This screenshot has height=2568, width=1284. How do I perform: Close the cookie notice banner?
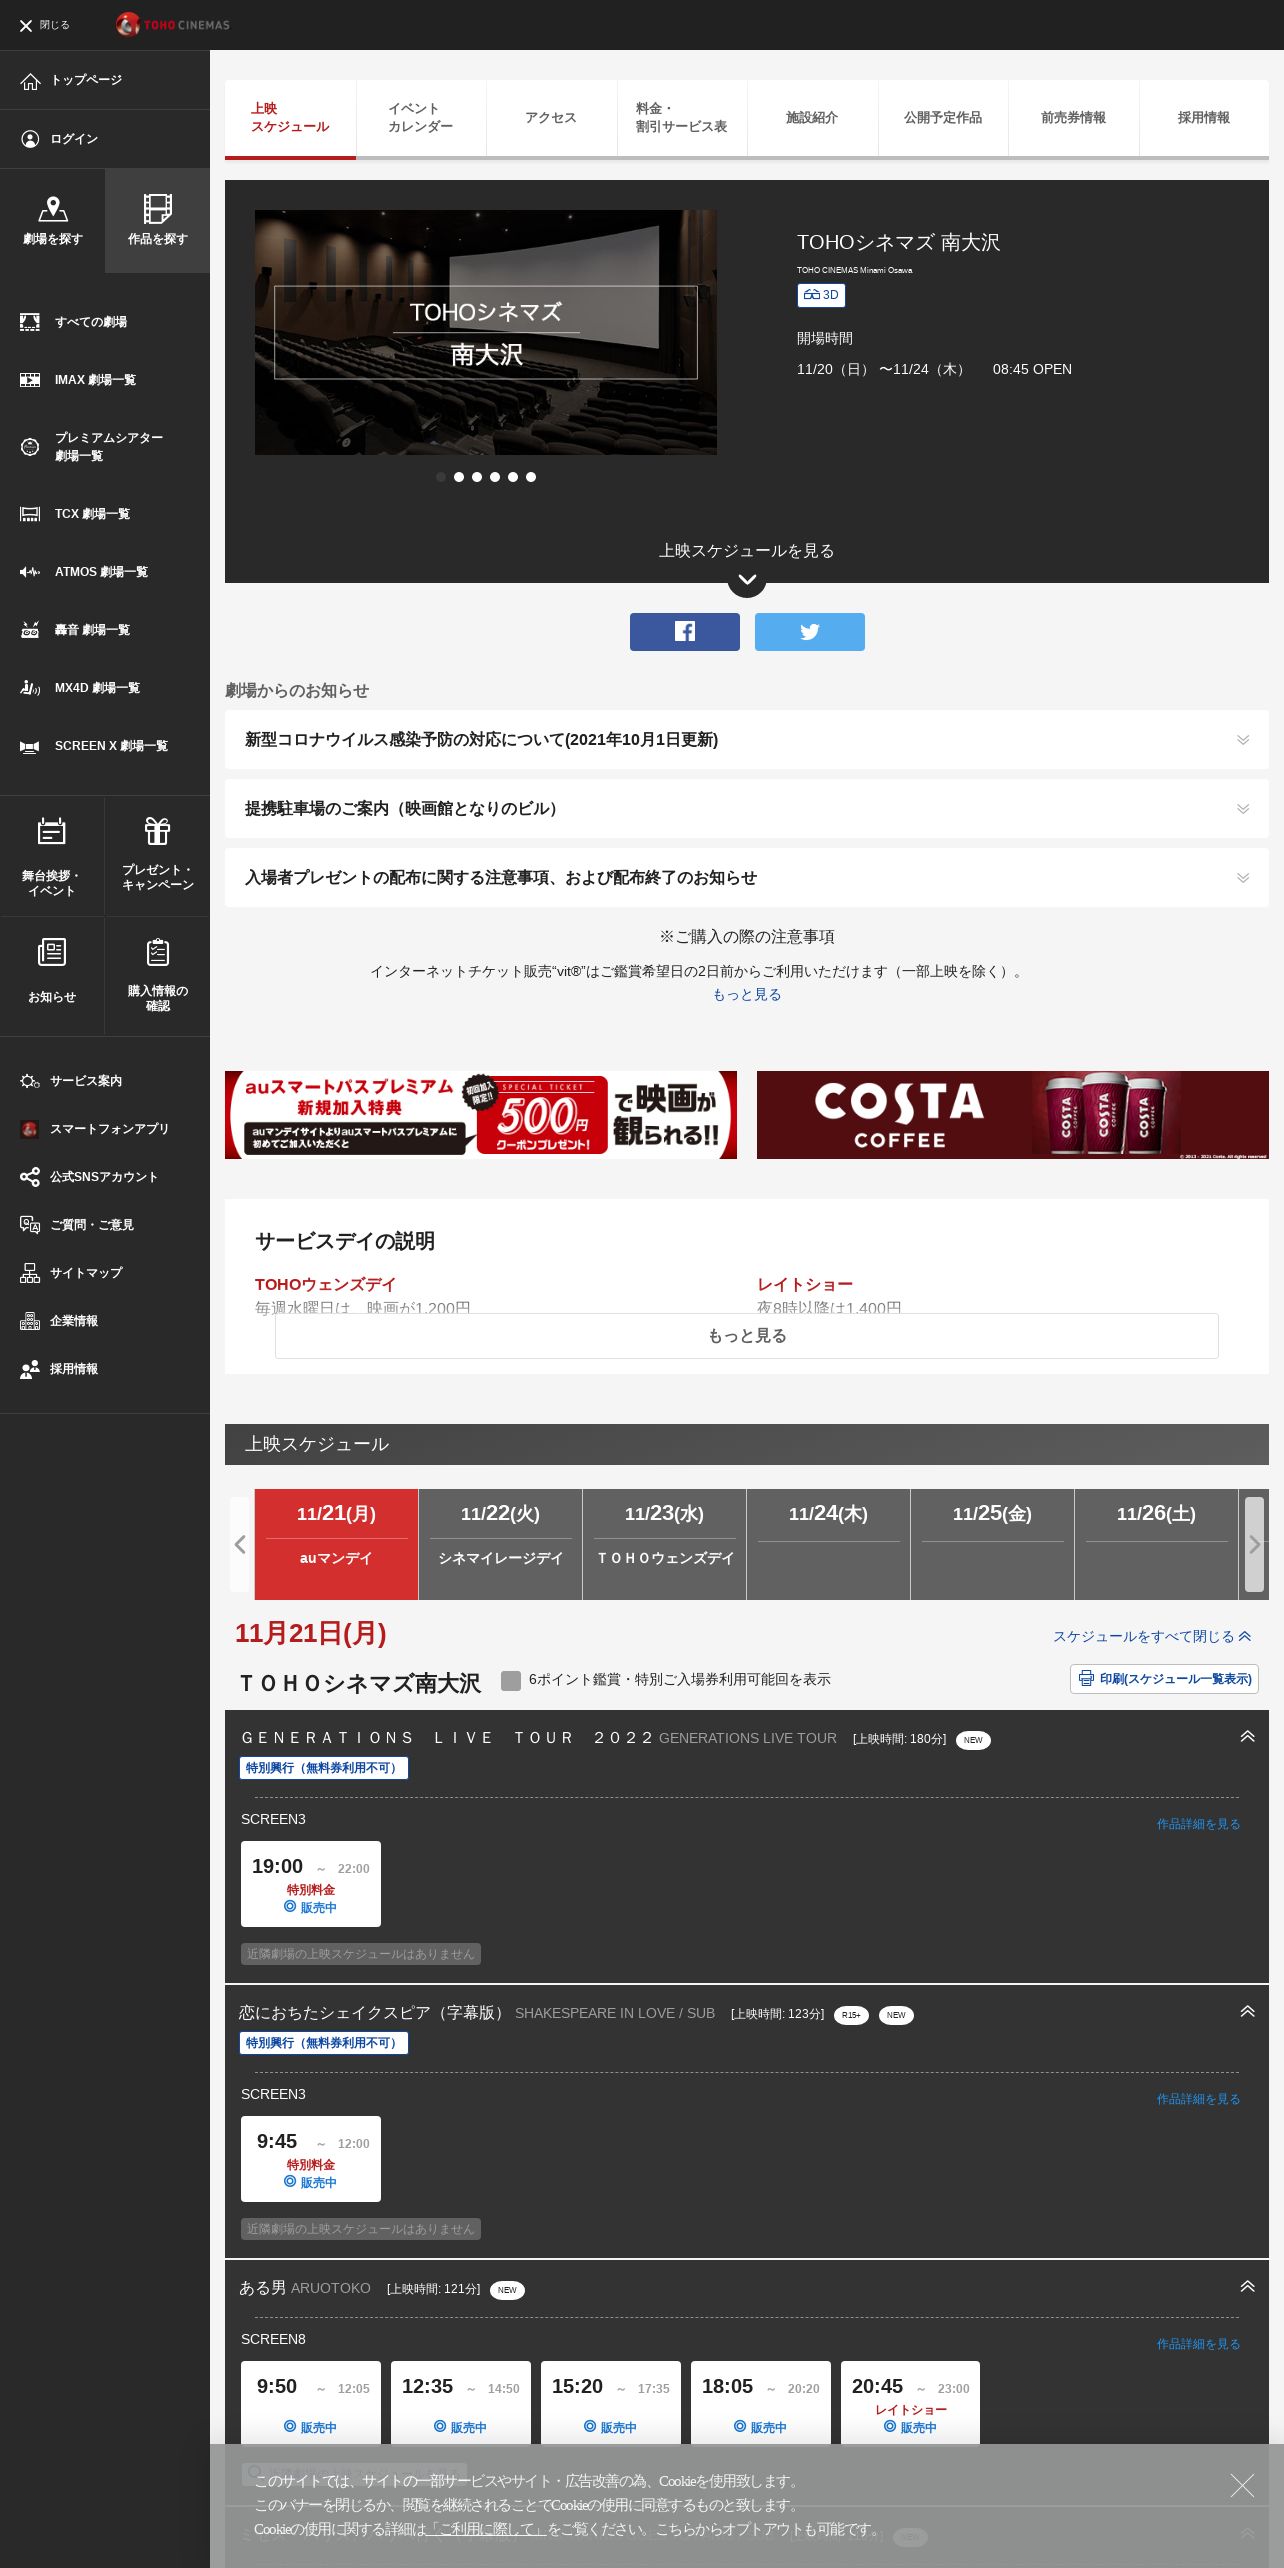pyautogui.click(x=1242, y=2485)
